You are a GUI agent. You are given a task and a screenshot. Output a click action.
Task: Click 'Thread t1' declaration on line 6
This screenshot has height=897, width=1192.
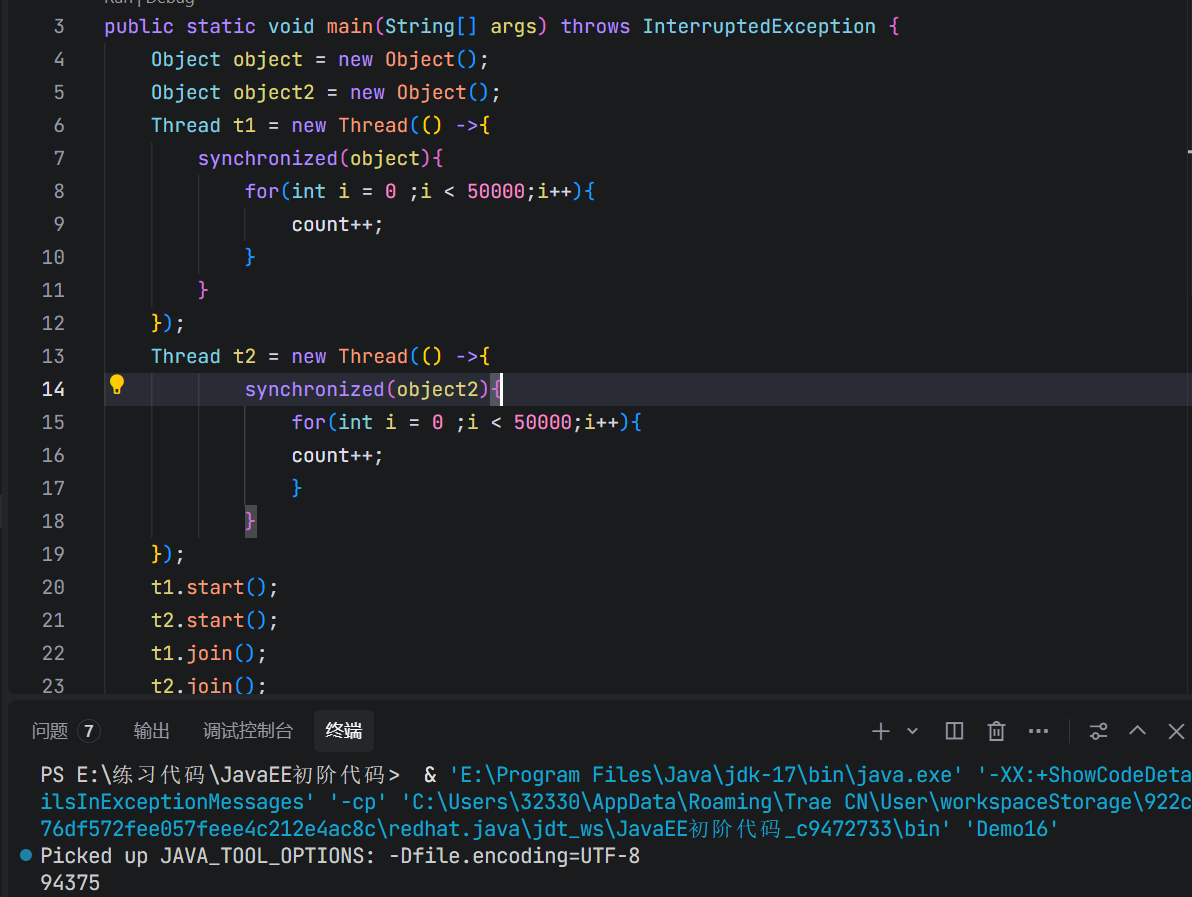203,125
